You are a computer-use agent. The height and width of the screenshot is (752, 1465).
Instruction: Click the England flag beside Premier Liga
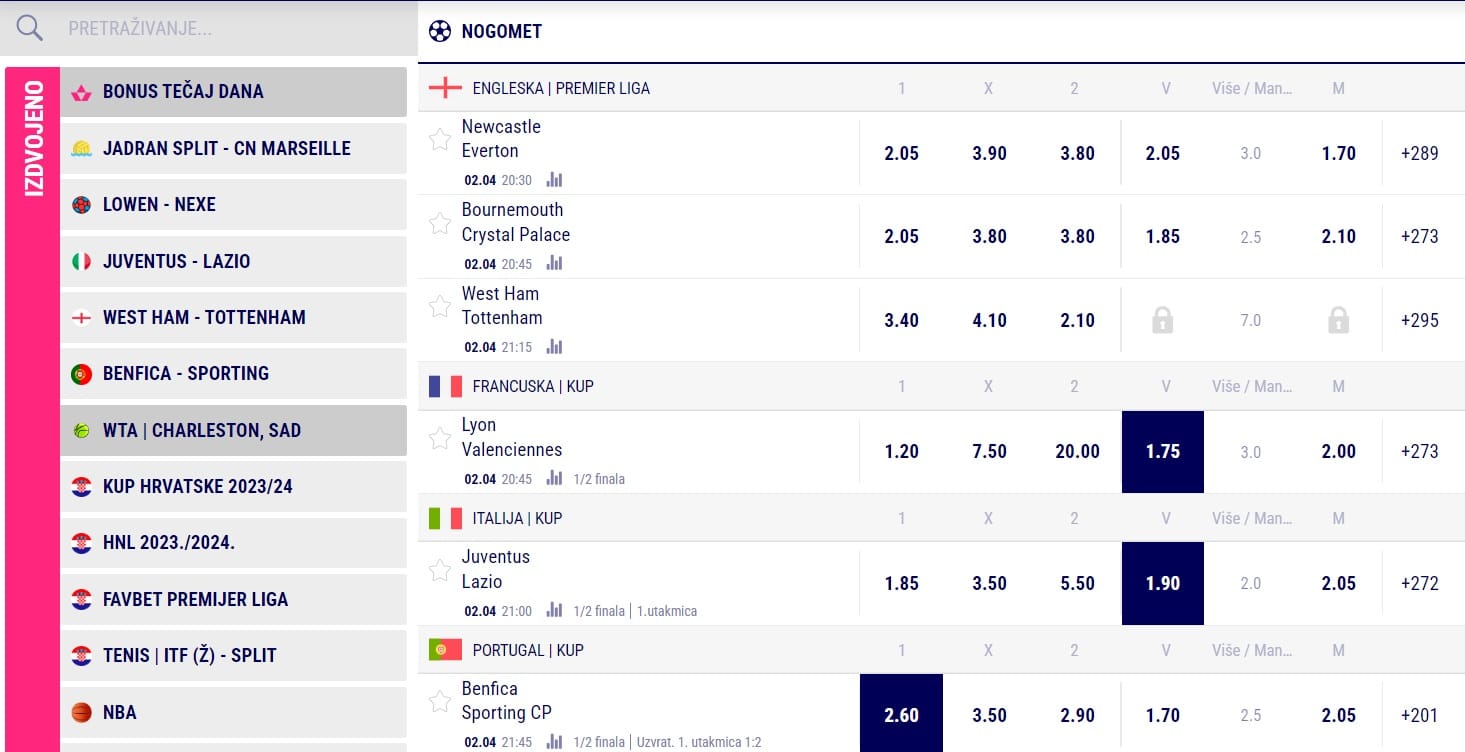(x=445, y=88)
